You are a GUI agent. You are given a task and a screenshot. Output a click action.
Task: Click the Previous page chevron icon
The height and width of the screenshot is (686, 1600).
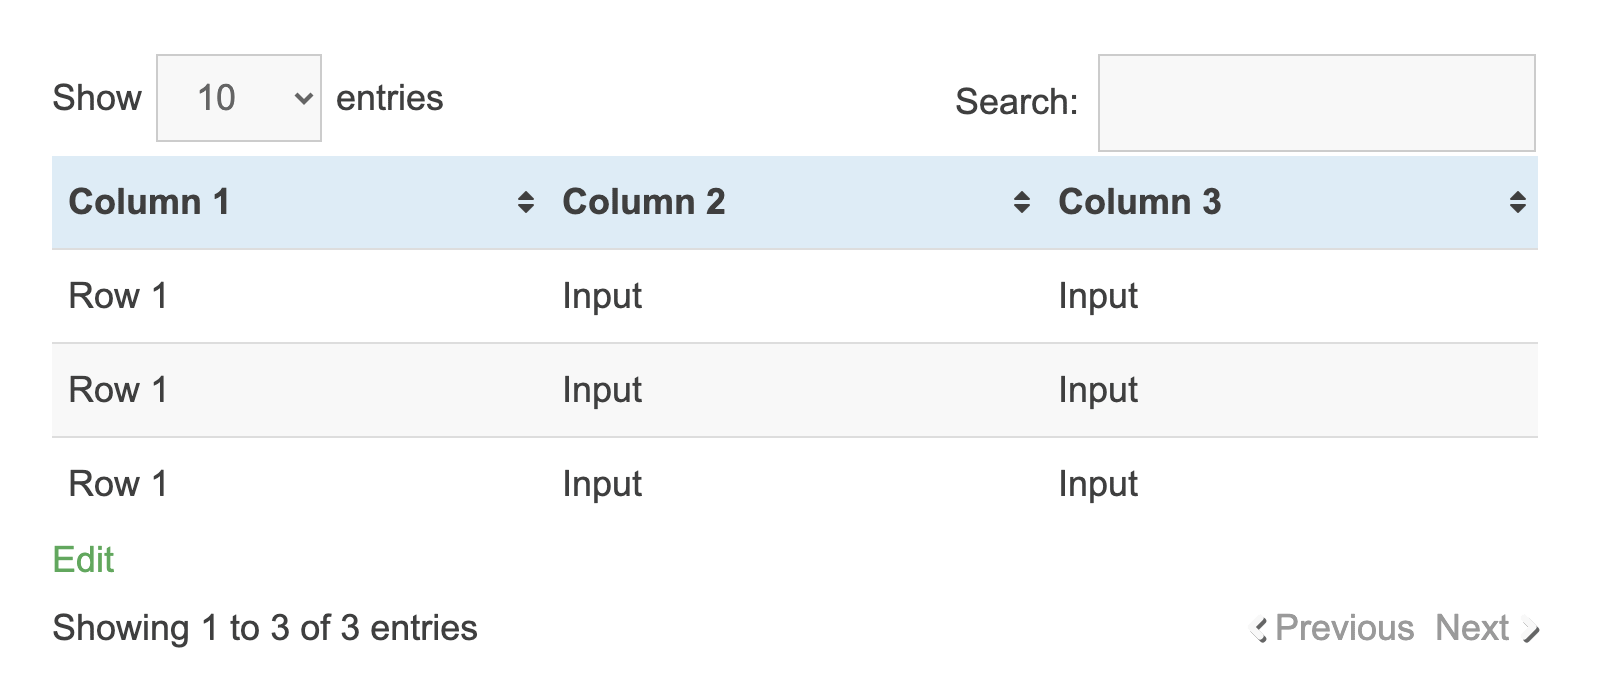[1259, 629]
